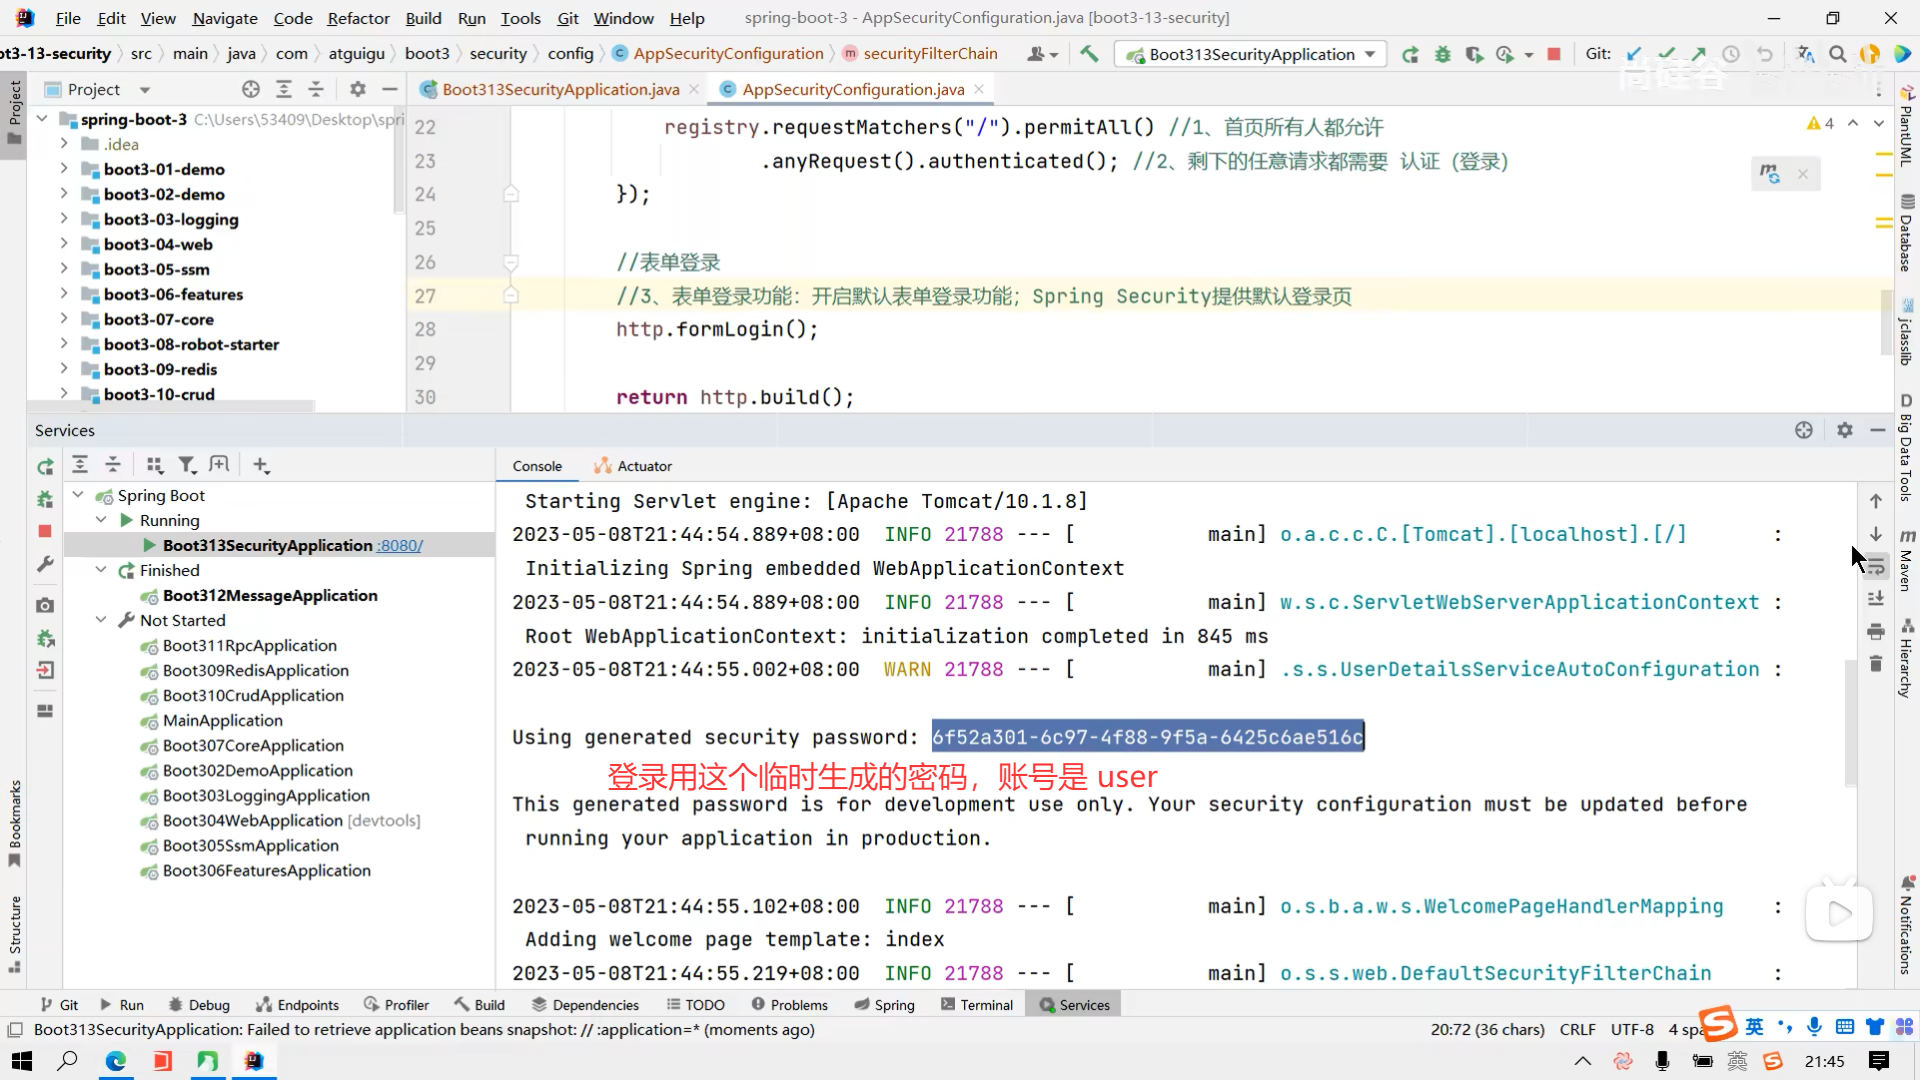Open the Refactor menu
Viewport: 1920px width, 1080px height.
358,18
